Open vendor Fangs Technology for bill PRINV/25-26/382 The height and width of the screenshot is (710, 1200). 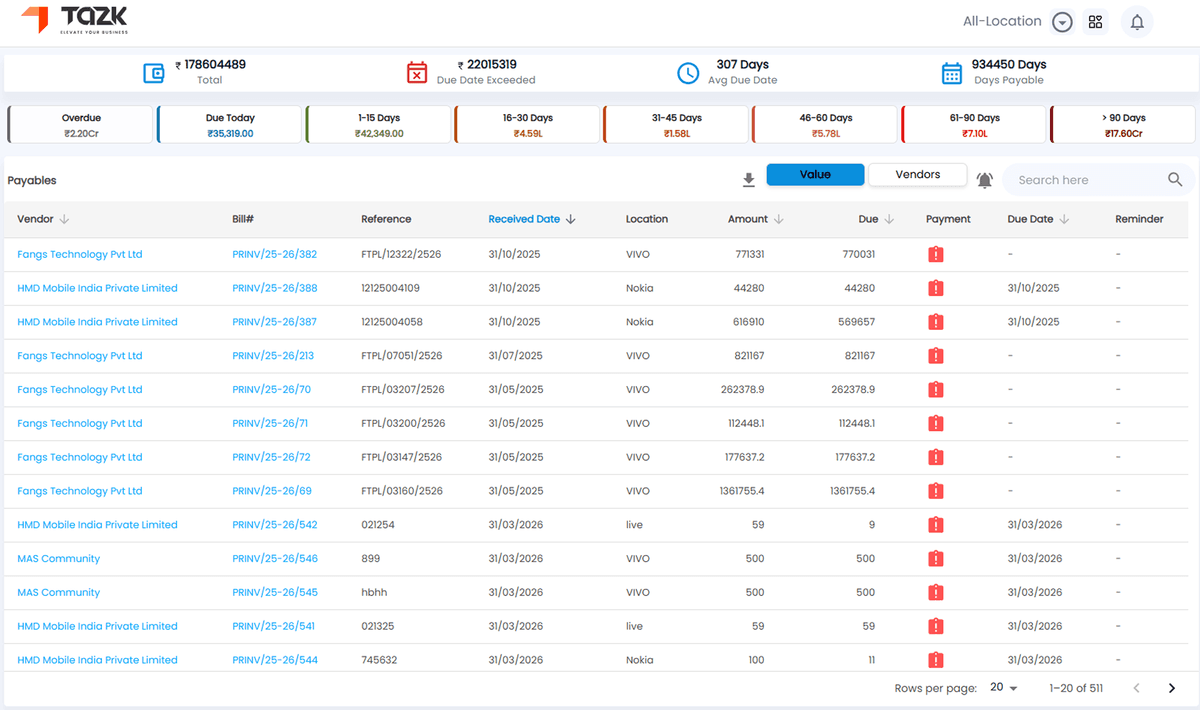click(x=80, y=254)
